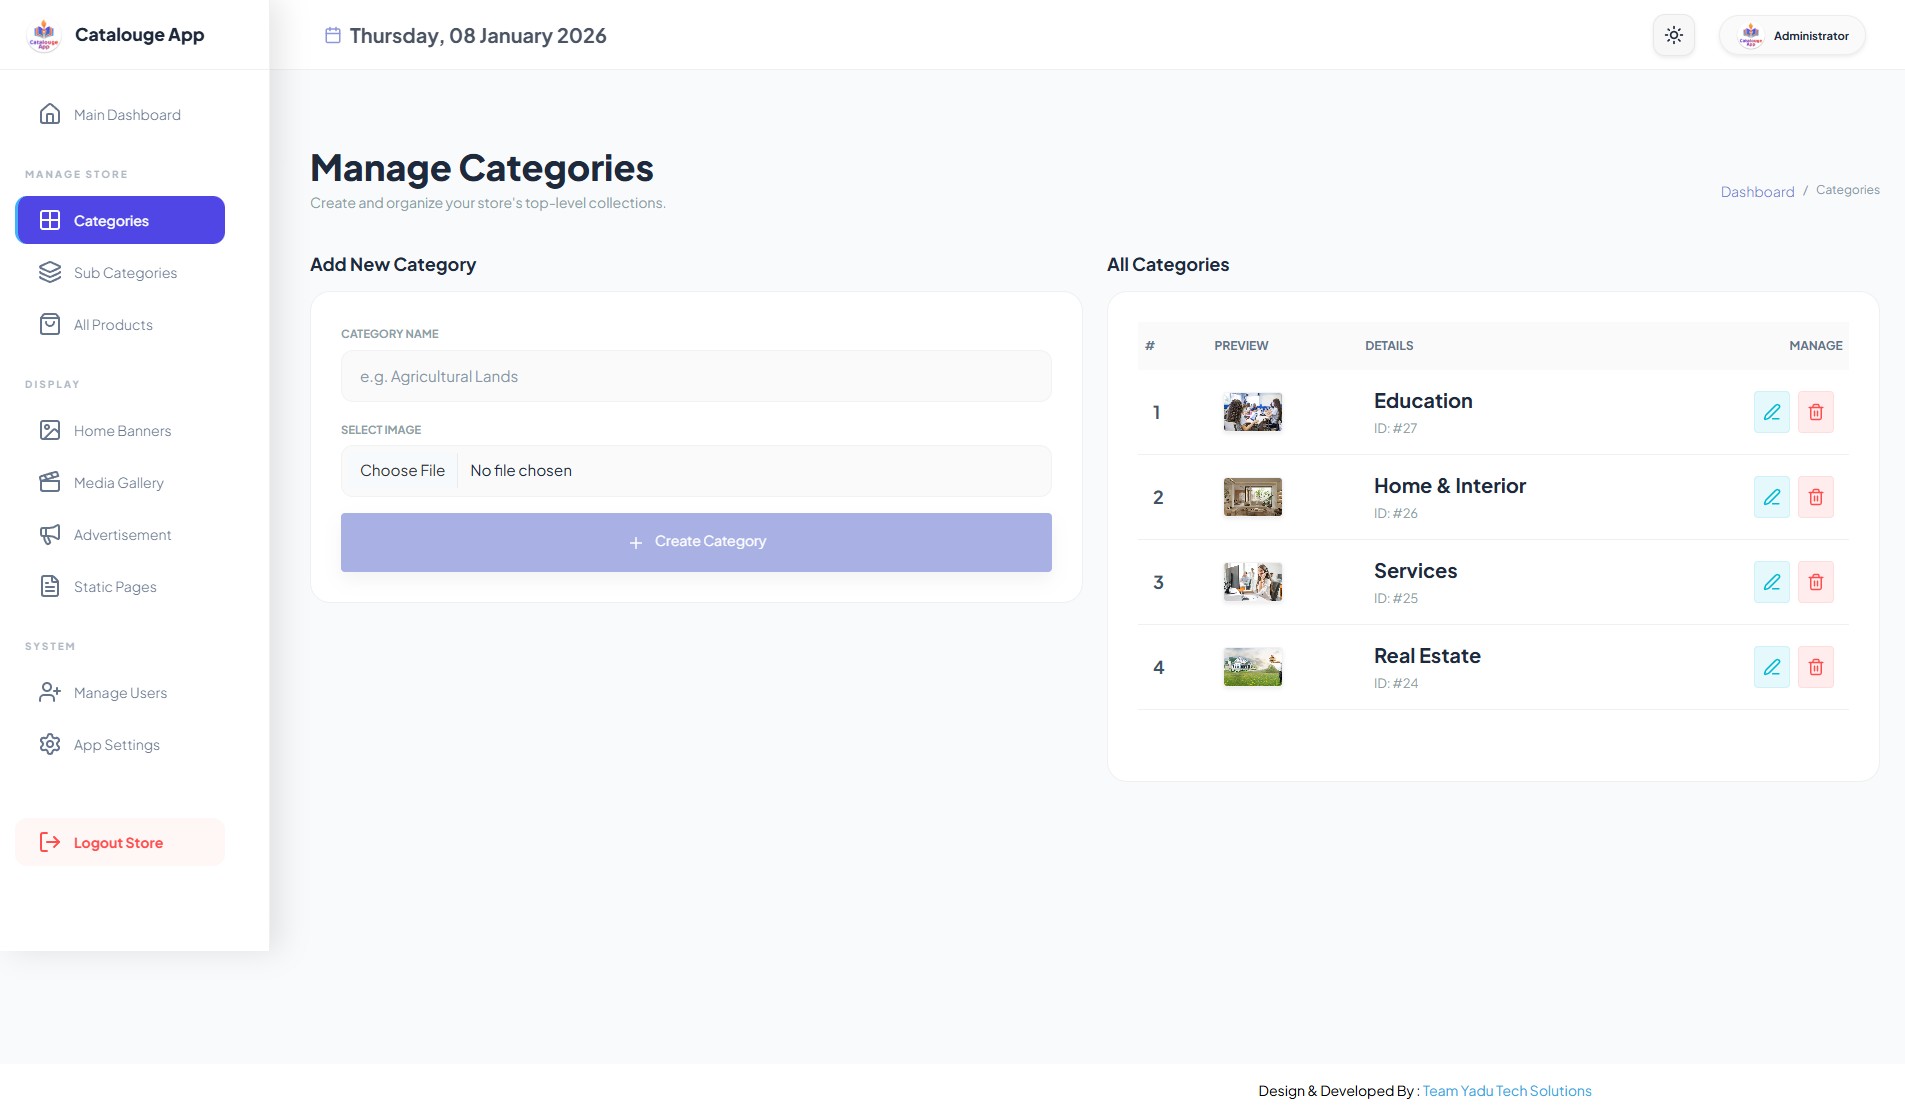Viewport: 1905px width, 1117px height.
Task: Click the Real Estate preview thumbnail
Action: tap(1253, 667)
